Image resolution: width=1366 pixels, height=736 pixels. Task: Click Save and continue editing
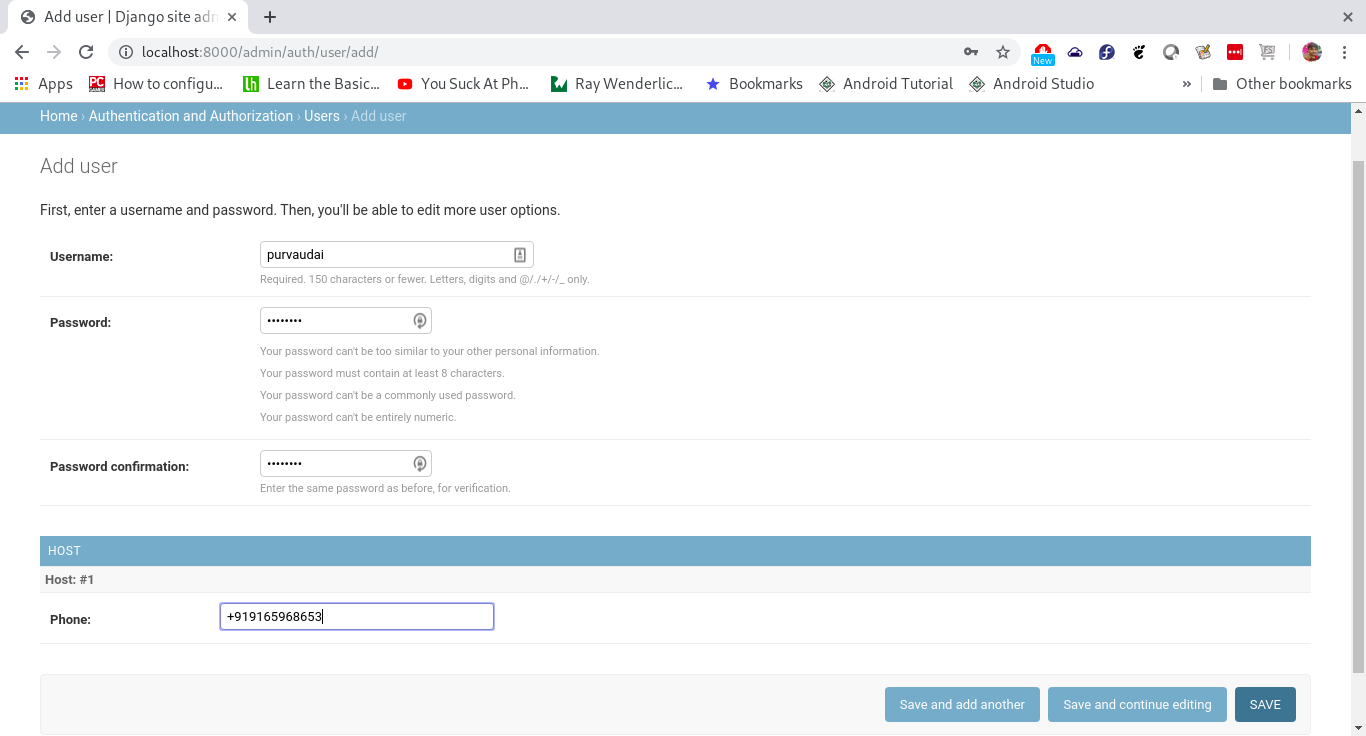coord(1137,704)
